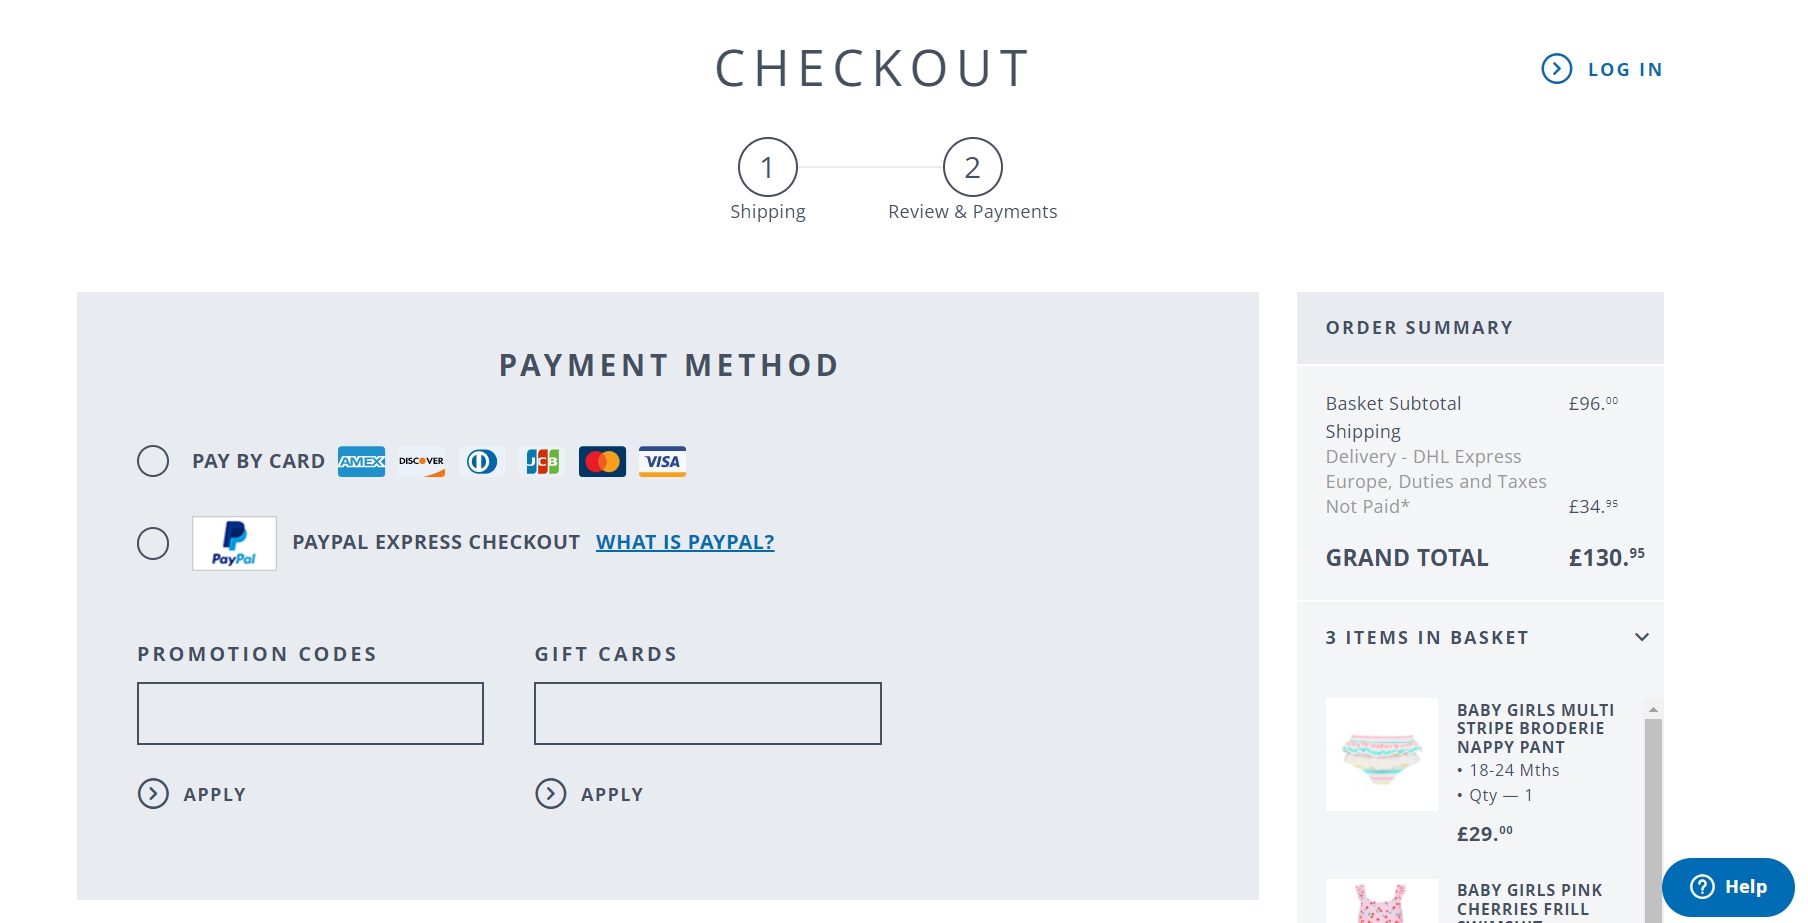This screenshot has width=1808, height=923.
Task: Click the Visa card icon
Action: 663,461
